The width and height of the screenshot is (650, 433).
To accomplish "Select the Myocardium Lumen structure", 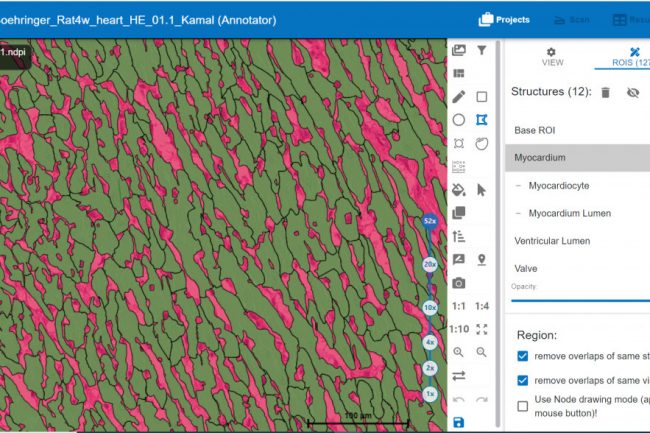I will (570, 213).
